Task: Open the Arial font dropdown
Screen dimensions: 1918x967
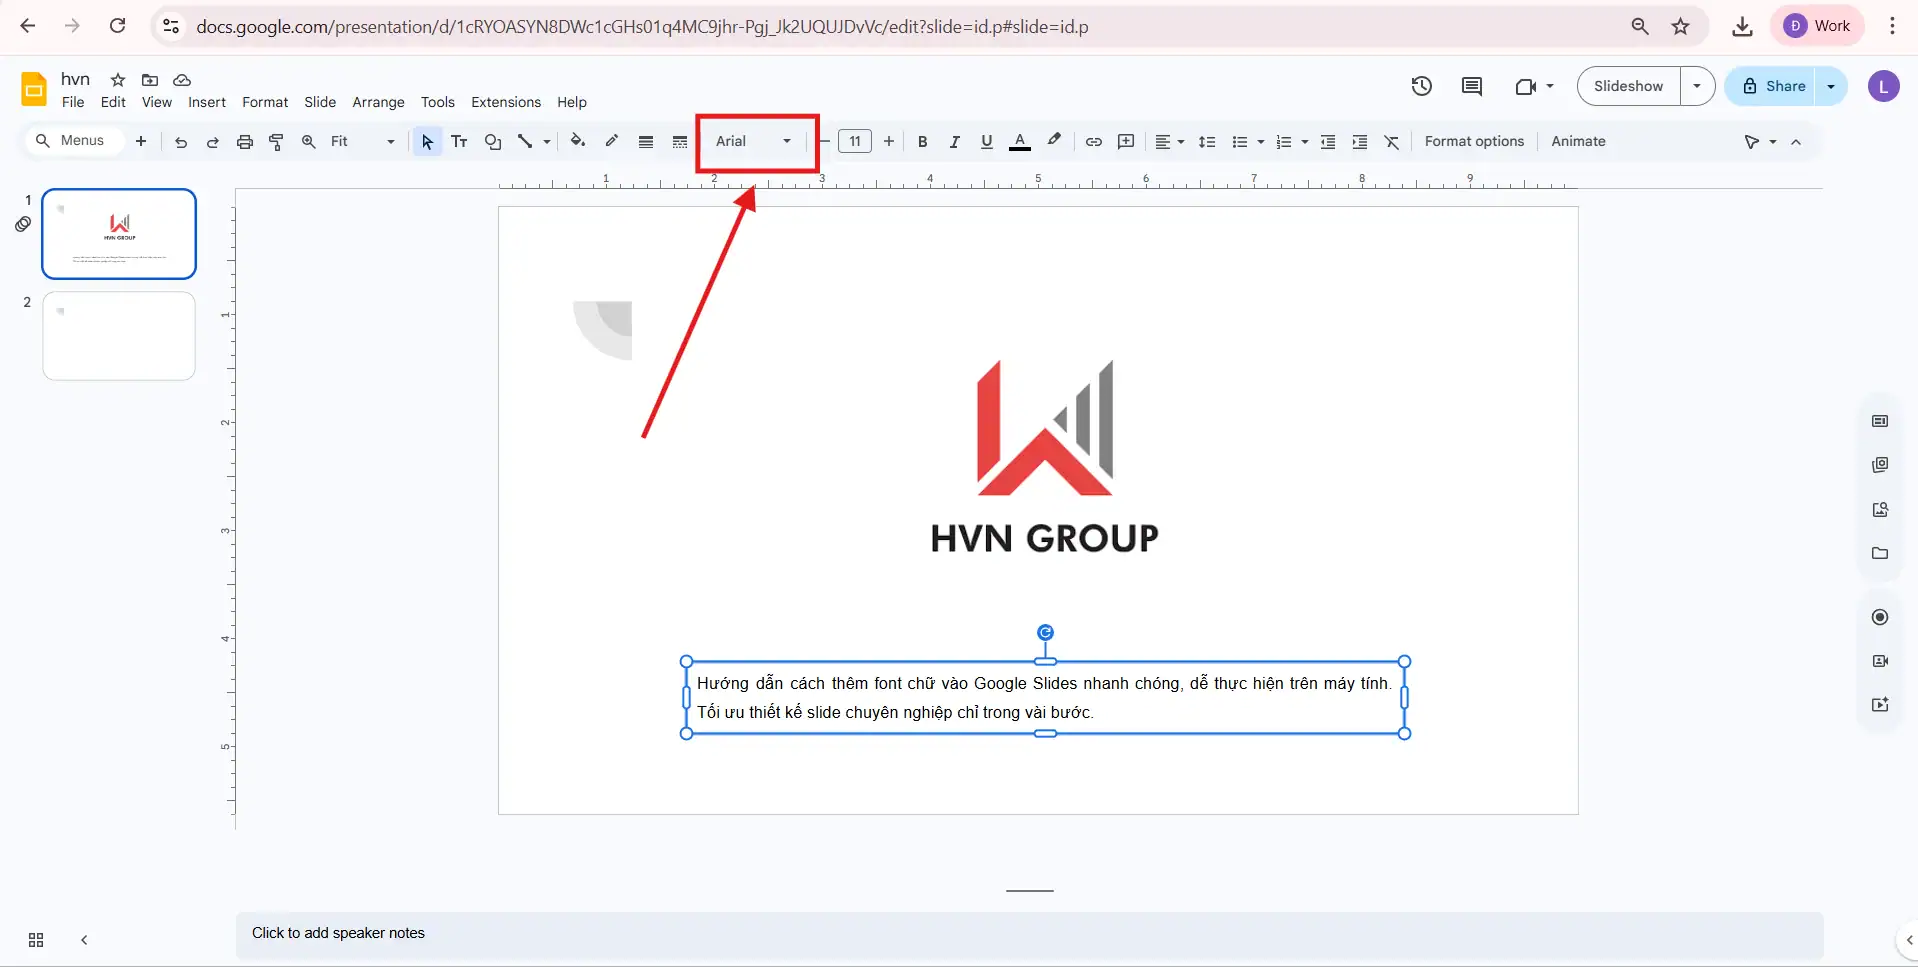Action: [754, 141]
